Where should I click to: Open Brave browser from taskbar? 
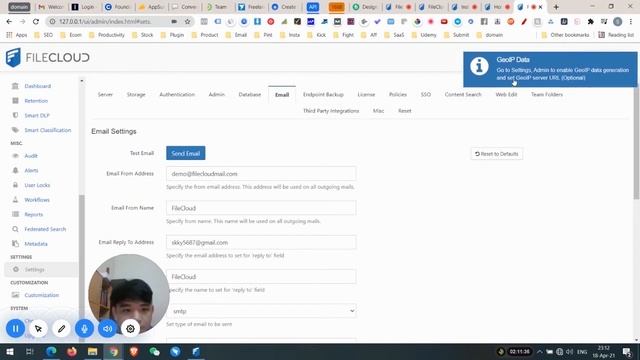tap(134, 351)
